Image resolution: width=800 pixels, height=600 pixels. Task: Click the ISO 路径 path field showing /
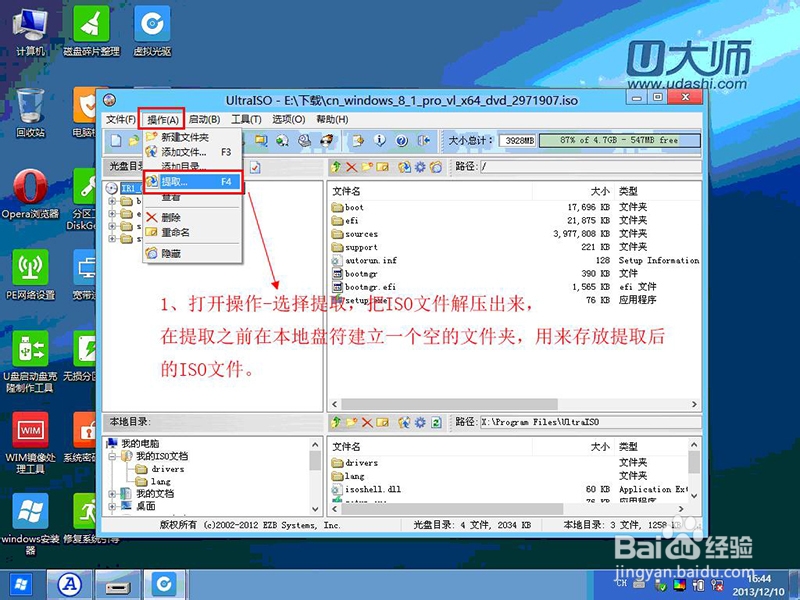coord(590,166)
